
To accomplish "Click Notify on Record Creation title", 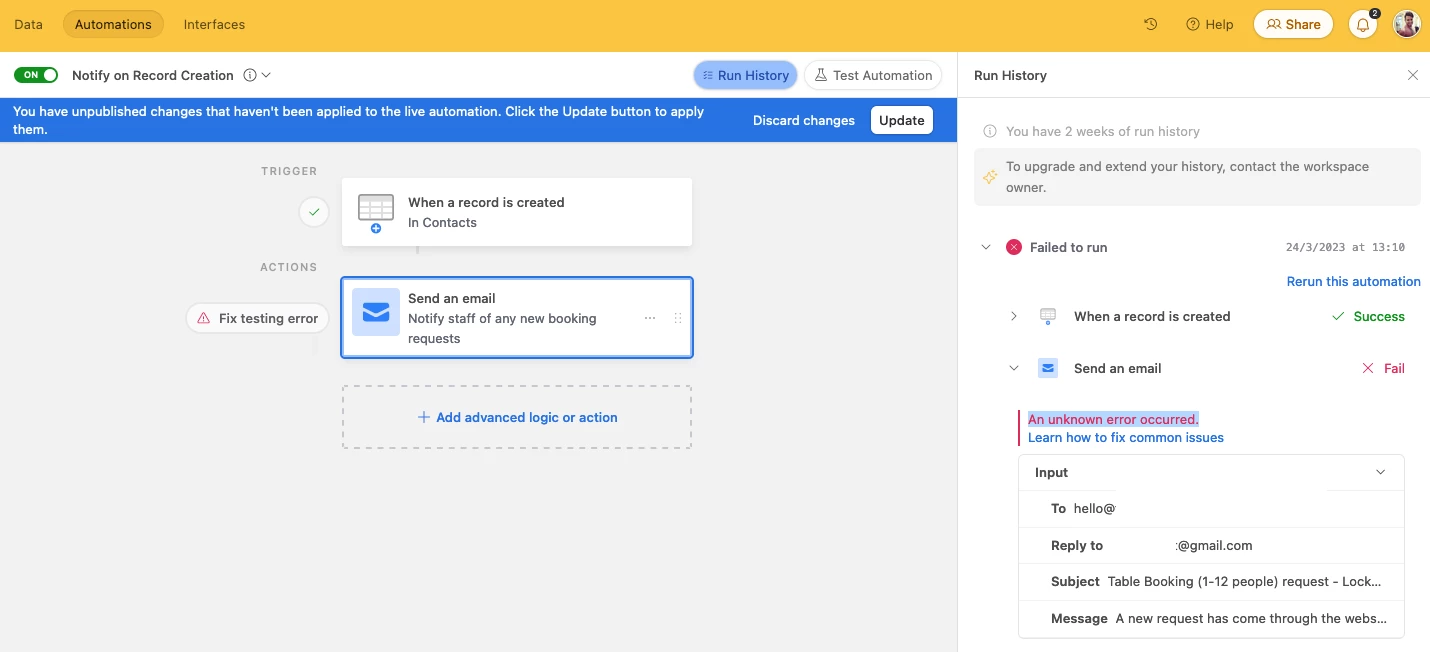I will click(153, 75).
